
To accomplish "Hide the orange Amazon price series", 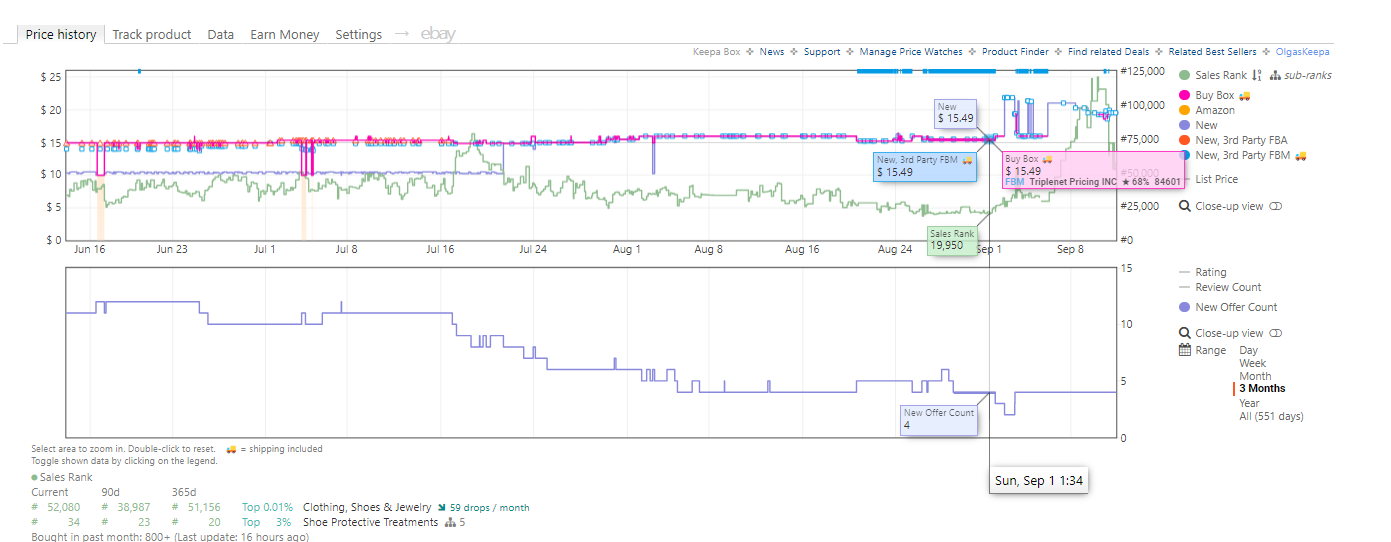I will pos(1185,110).
